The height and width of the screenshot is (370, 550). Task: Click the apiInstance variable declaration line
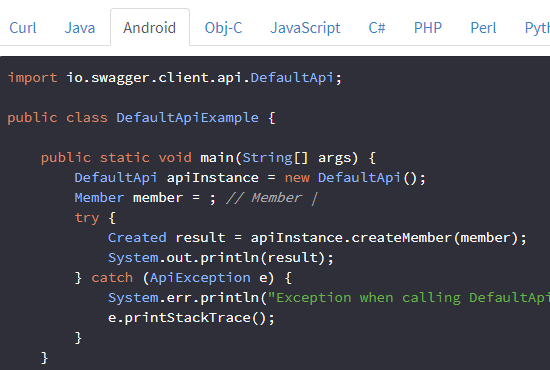pyautogui.click(x=250, y=178)
